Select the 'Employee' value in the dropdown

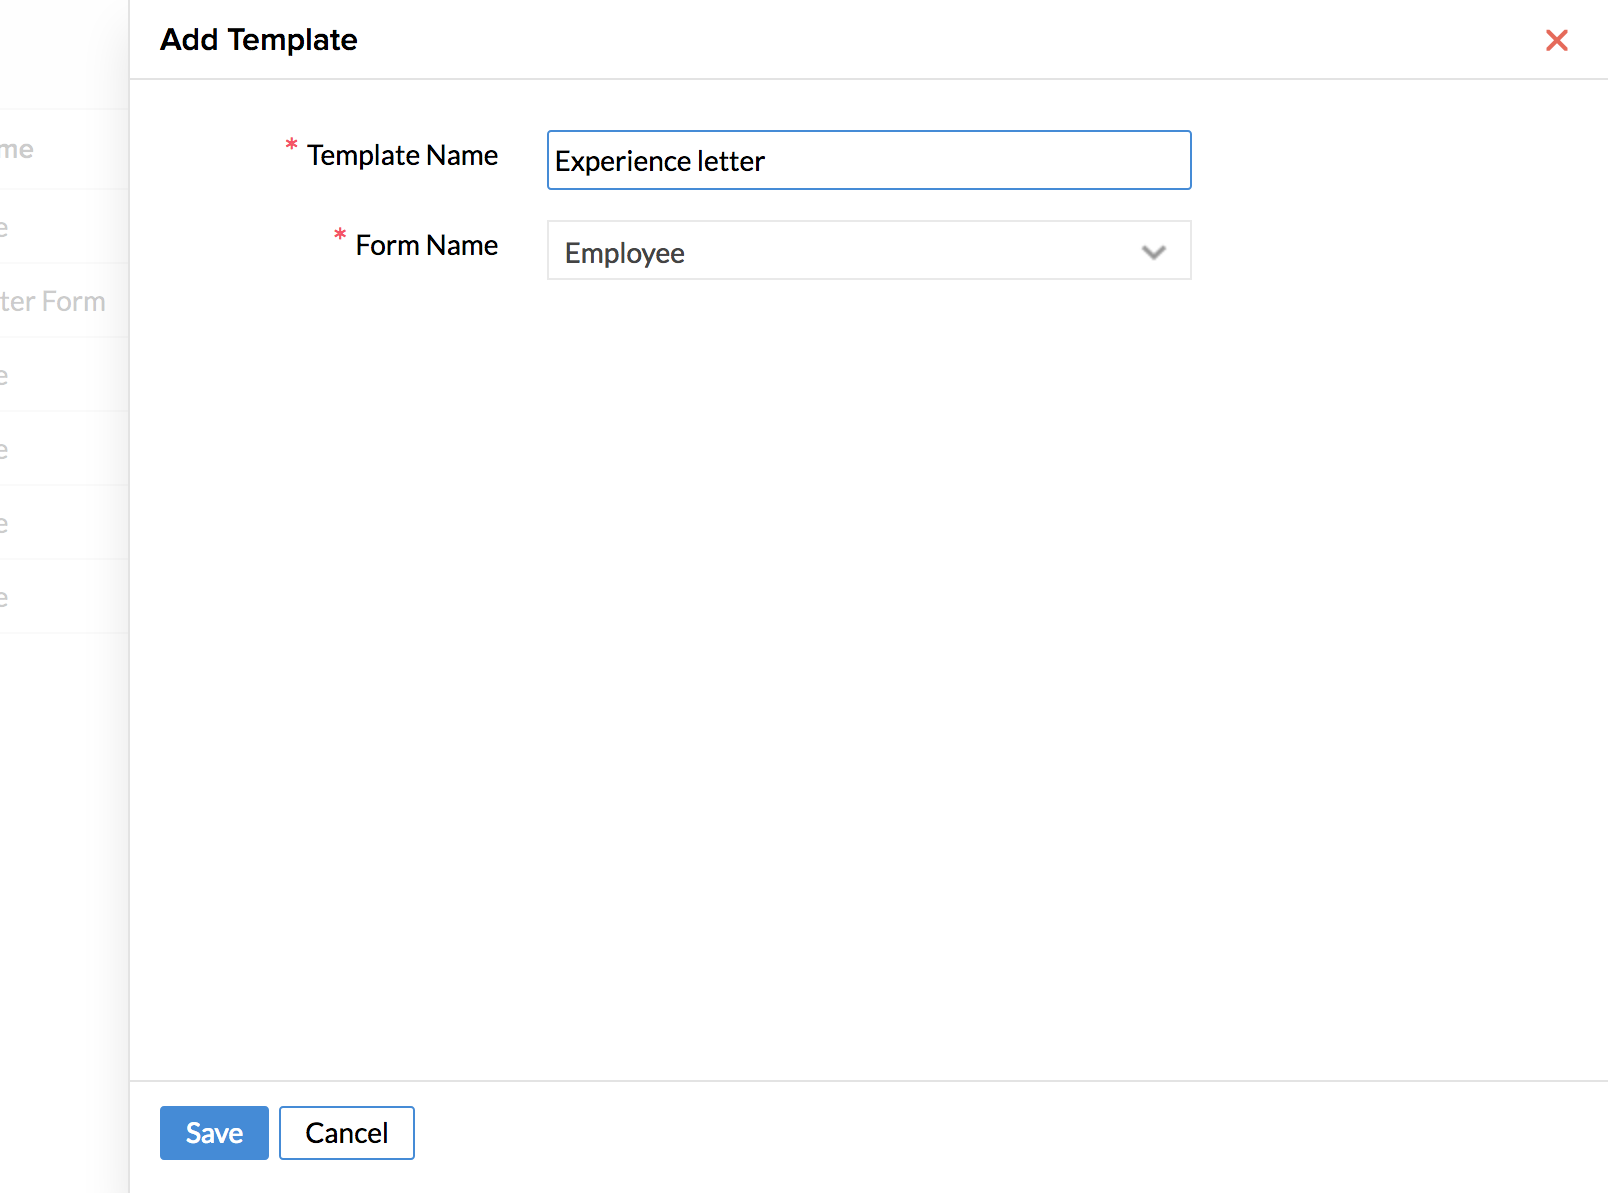[x=625, y=253]
